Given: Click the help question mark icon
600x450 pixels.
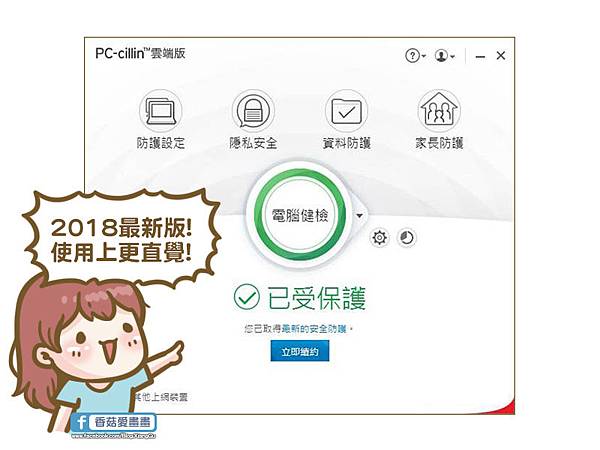Looking at the screenshot, I should click(412, 56).
